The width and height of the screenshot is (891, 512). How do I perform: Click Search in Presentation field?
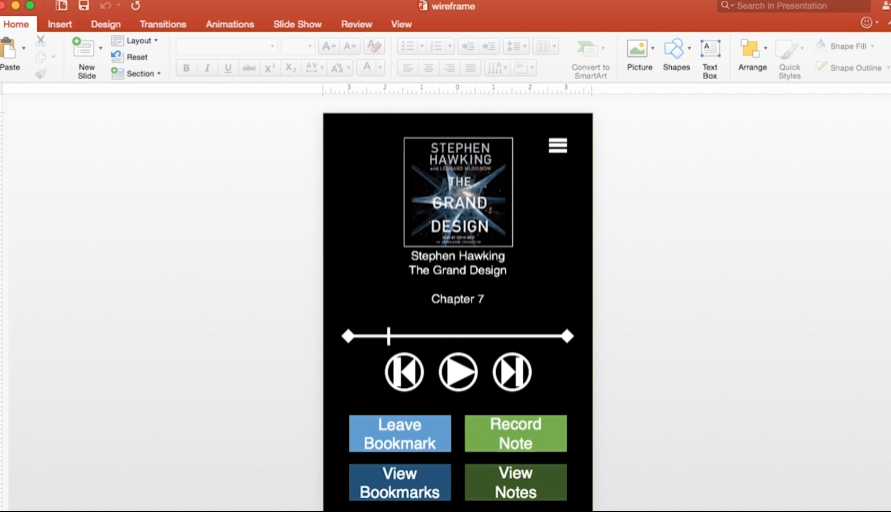[x=794, y=6]
